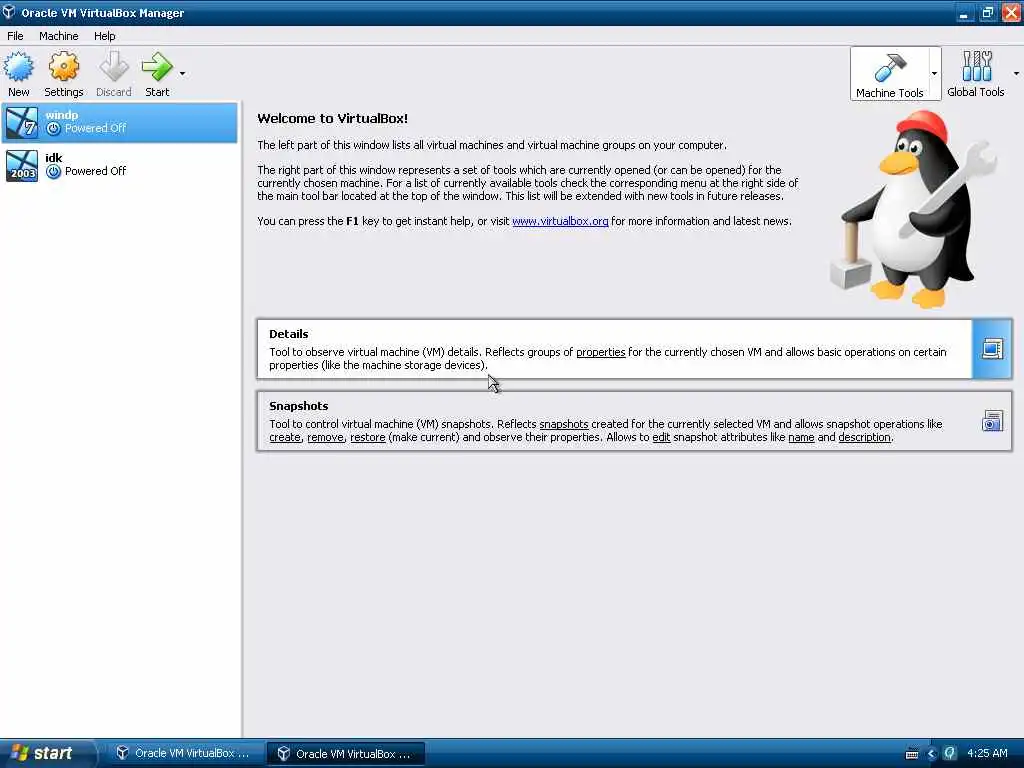The height and width of the screenshot is (768, 1024).
Task: Open Settings gear for selected machine
Action: point(63,74)
